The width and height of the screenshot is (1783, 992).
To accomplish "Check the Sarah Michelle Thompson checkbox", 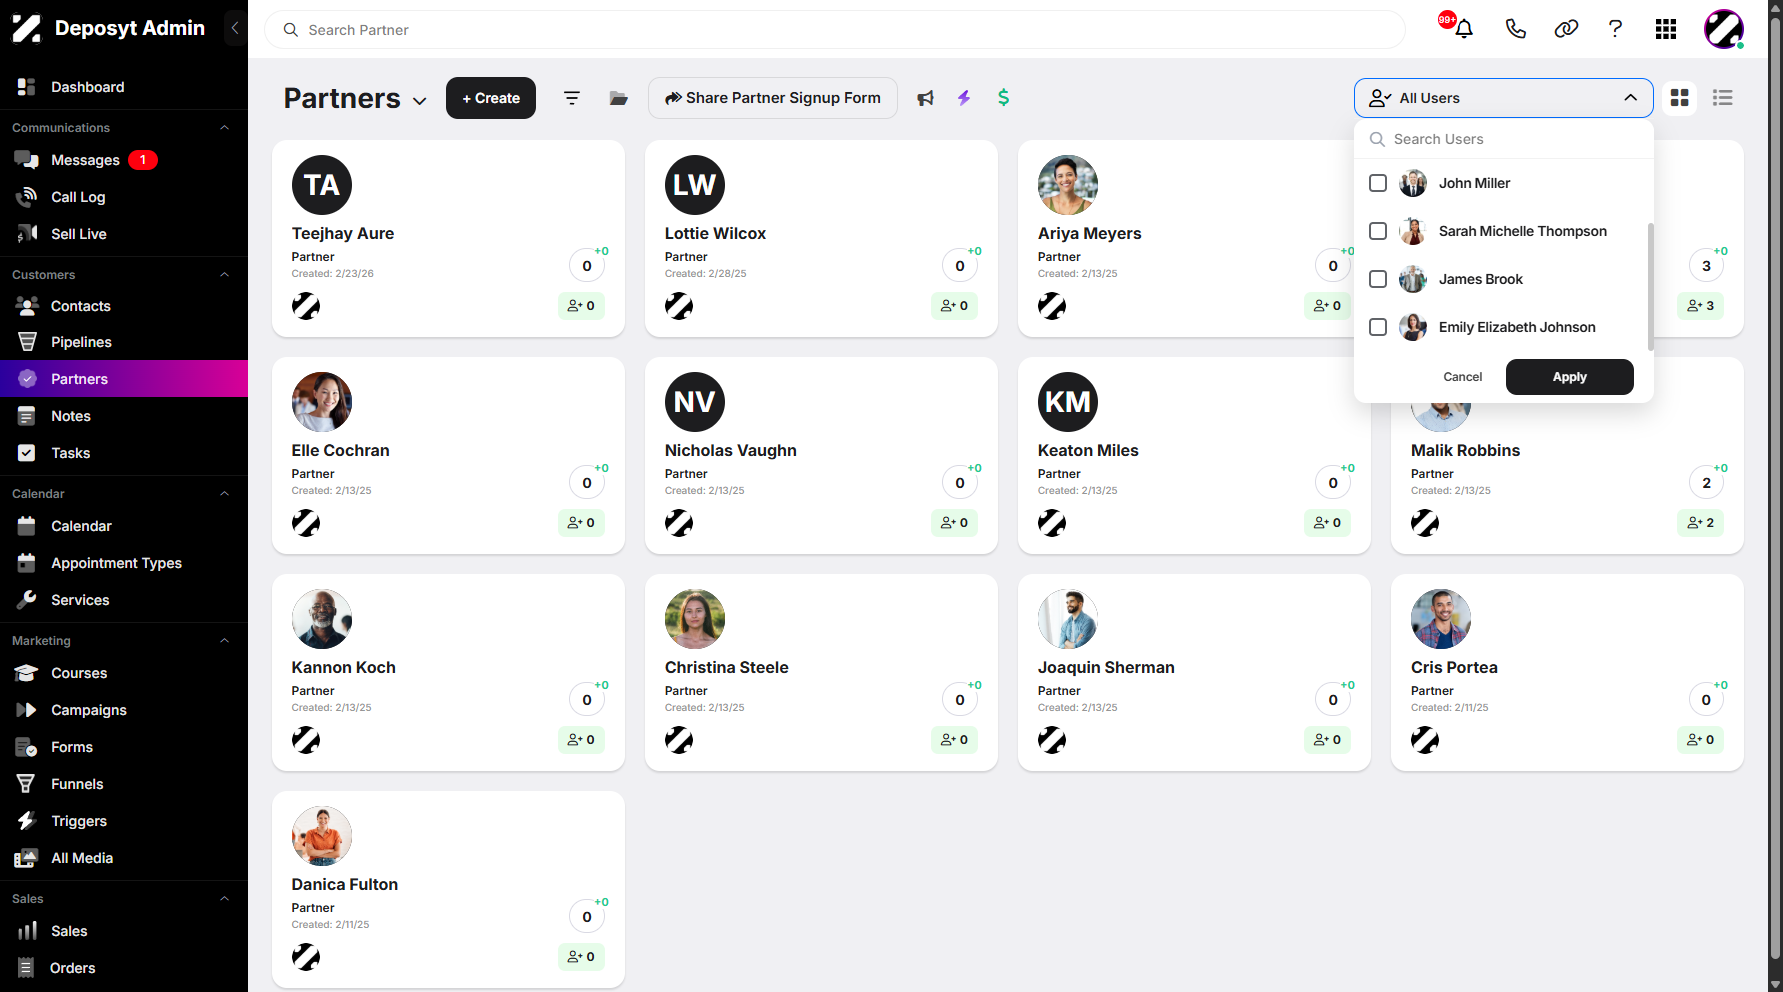I will 1378,231.
